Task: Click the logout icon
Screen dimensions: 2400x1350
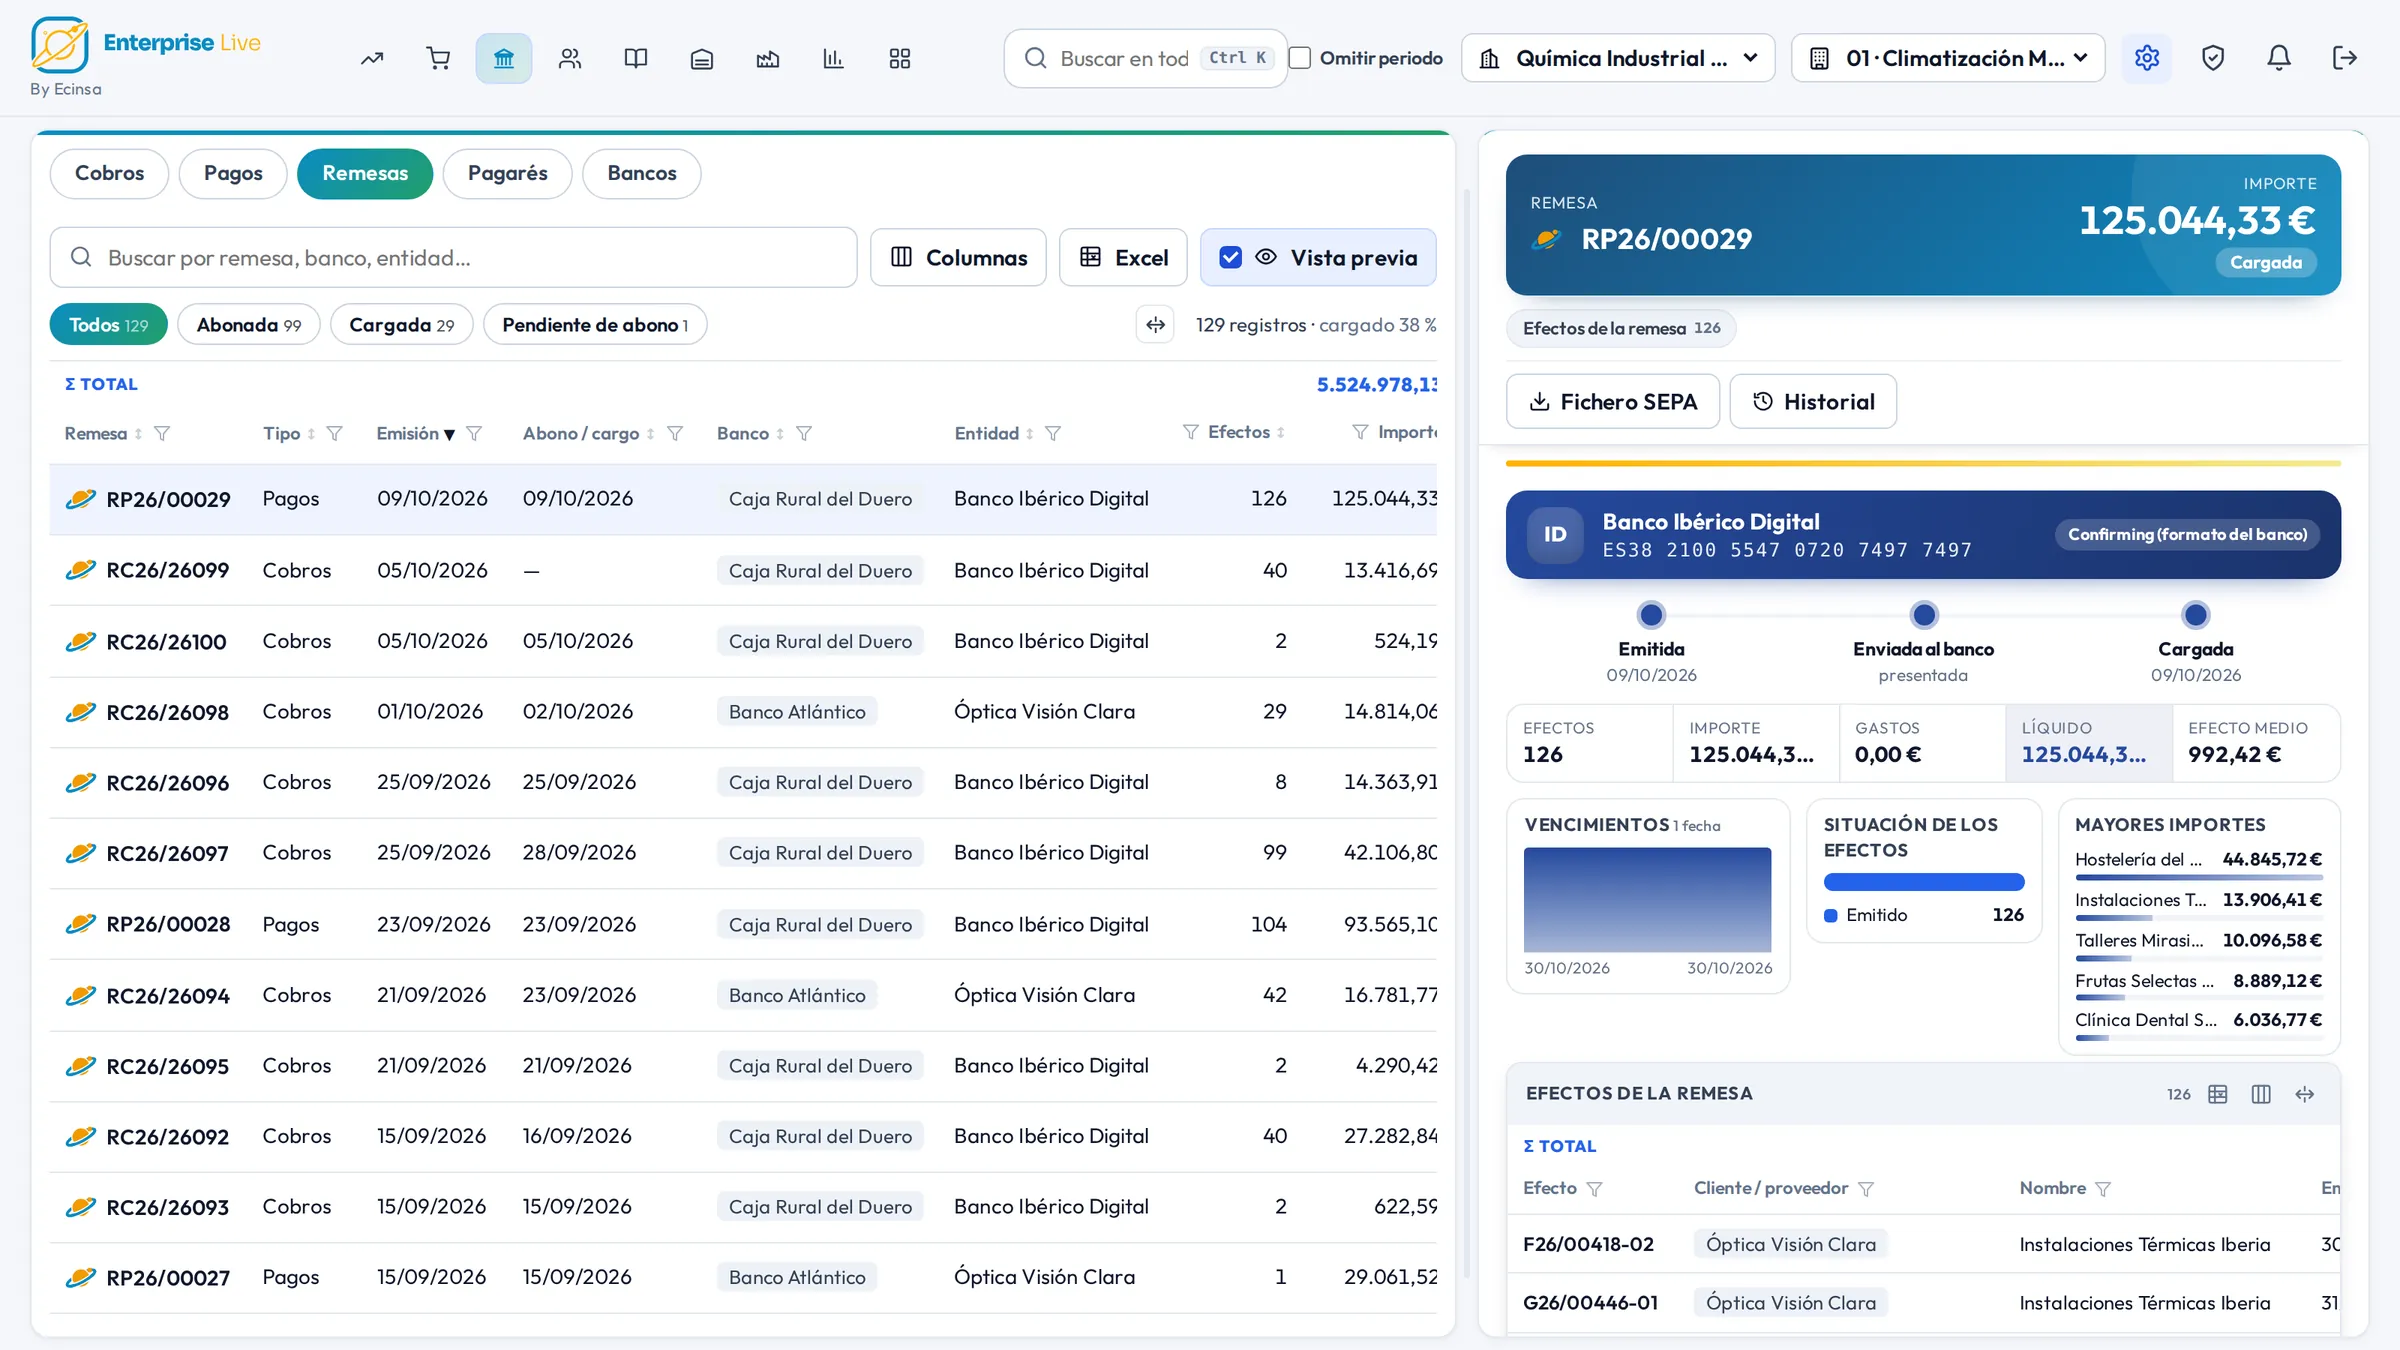Action: point(2345,58)
